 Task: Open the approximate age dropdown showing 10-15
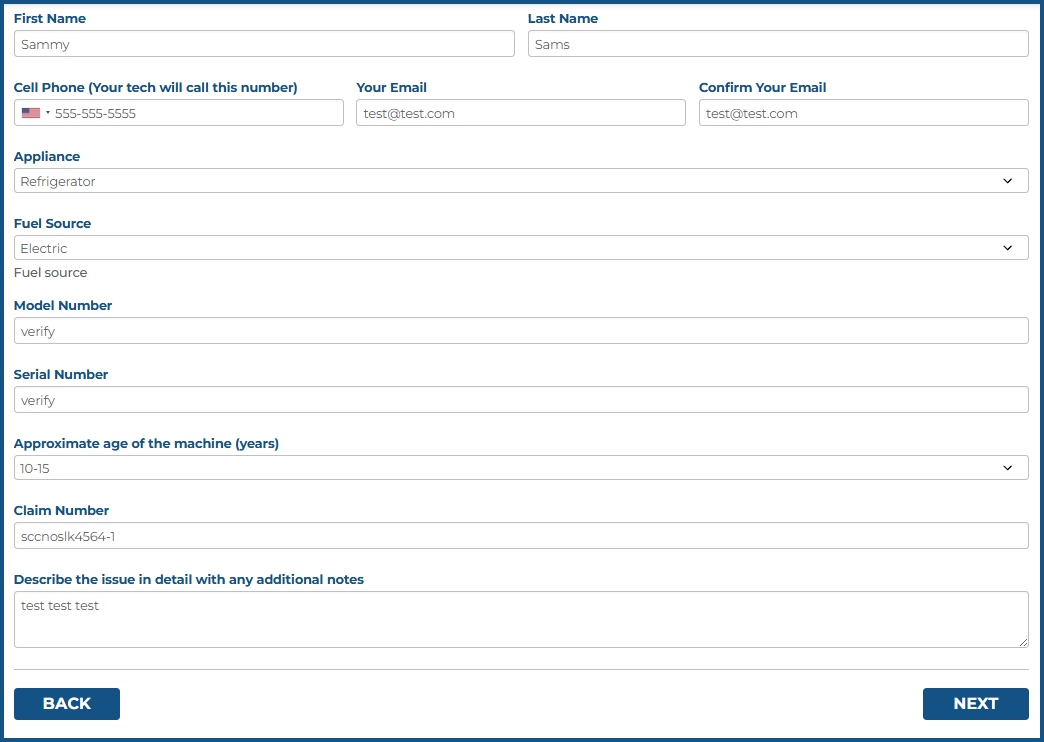(x=500, y=468)
